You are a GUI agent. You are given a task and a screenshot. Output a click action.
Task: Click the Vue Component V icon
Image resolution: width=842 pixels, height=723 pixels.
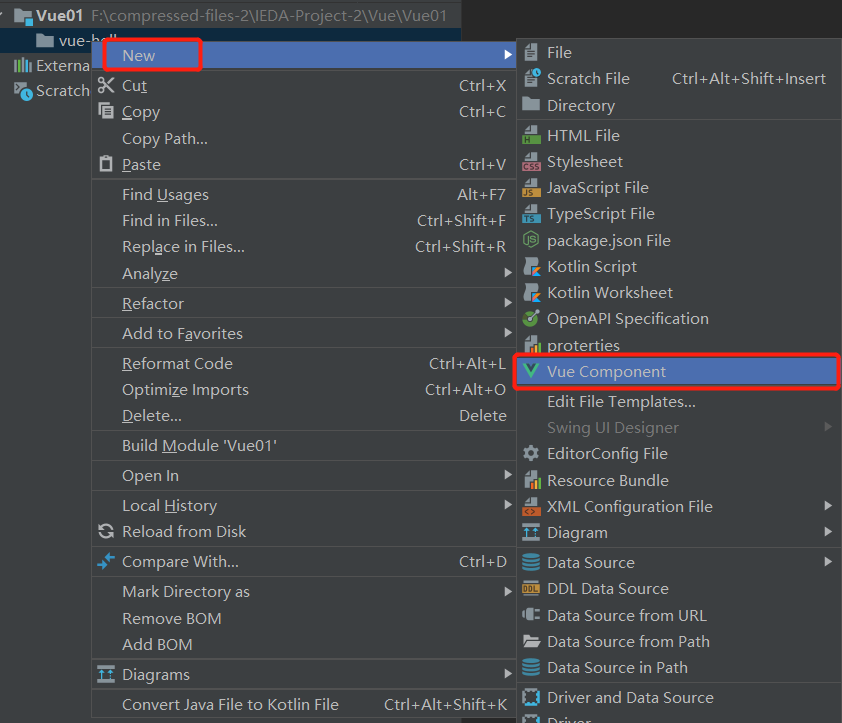click(x=531, y=371)
